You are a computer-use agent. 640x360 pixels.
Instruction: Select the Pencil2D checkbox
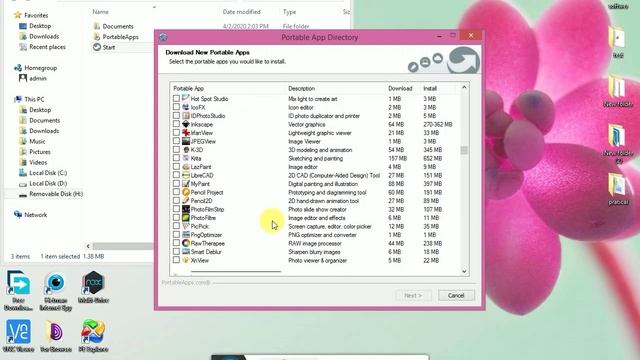point(176,200)
